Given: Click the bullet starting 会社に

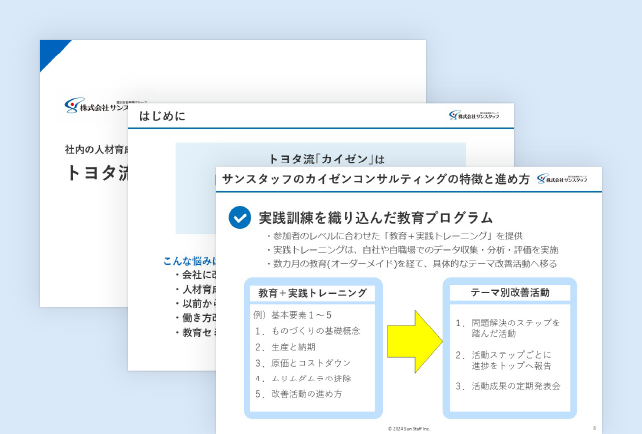Looking at the screenshot, I should click(195, 275).
